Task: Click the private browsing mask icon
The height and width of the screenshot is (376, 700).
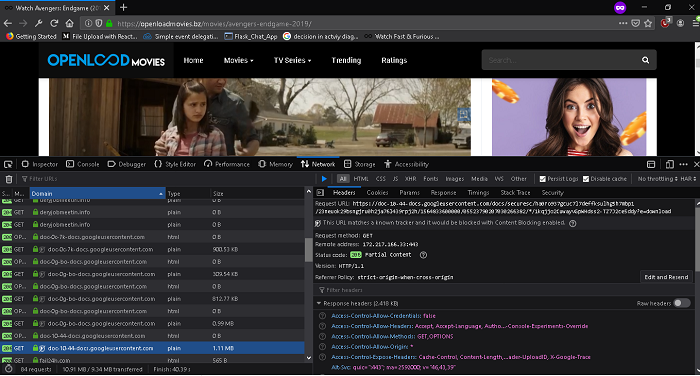Action: point(620,8)
